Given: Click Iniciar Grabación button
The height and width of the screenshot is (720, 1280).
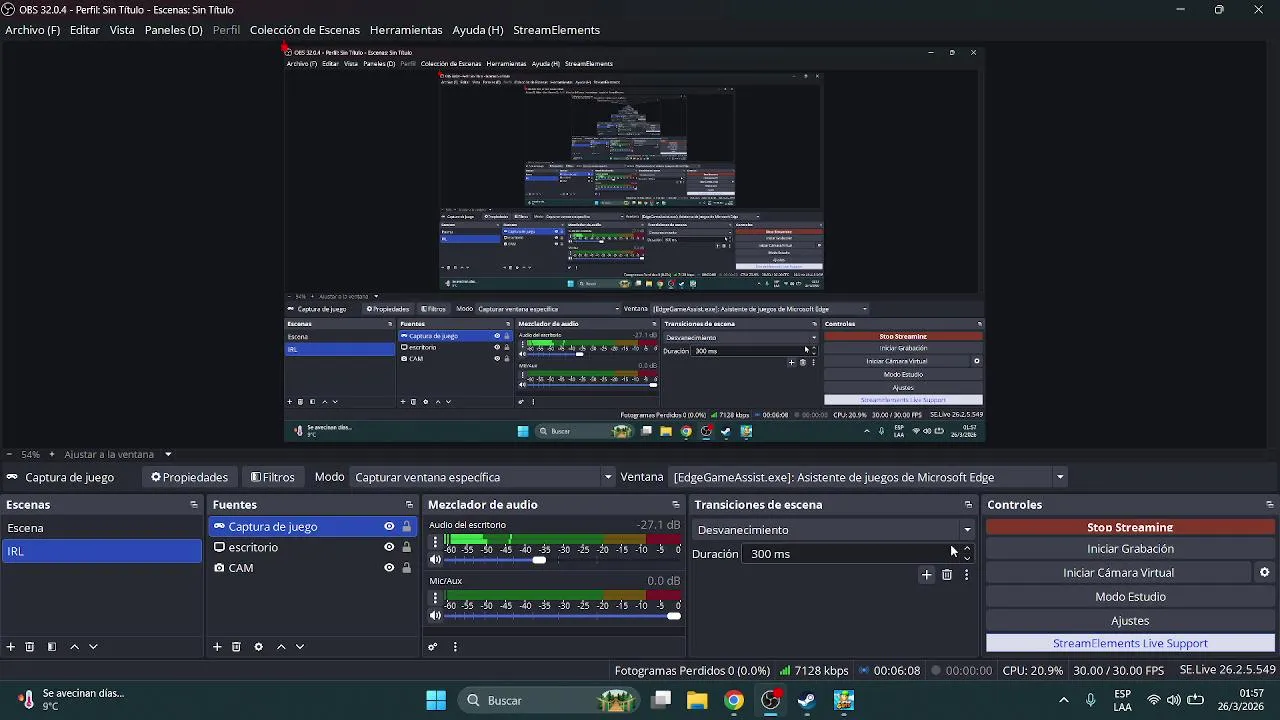Looking at the screenshot, I should (1130, 549).
